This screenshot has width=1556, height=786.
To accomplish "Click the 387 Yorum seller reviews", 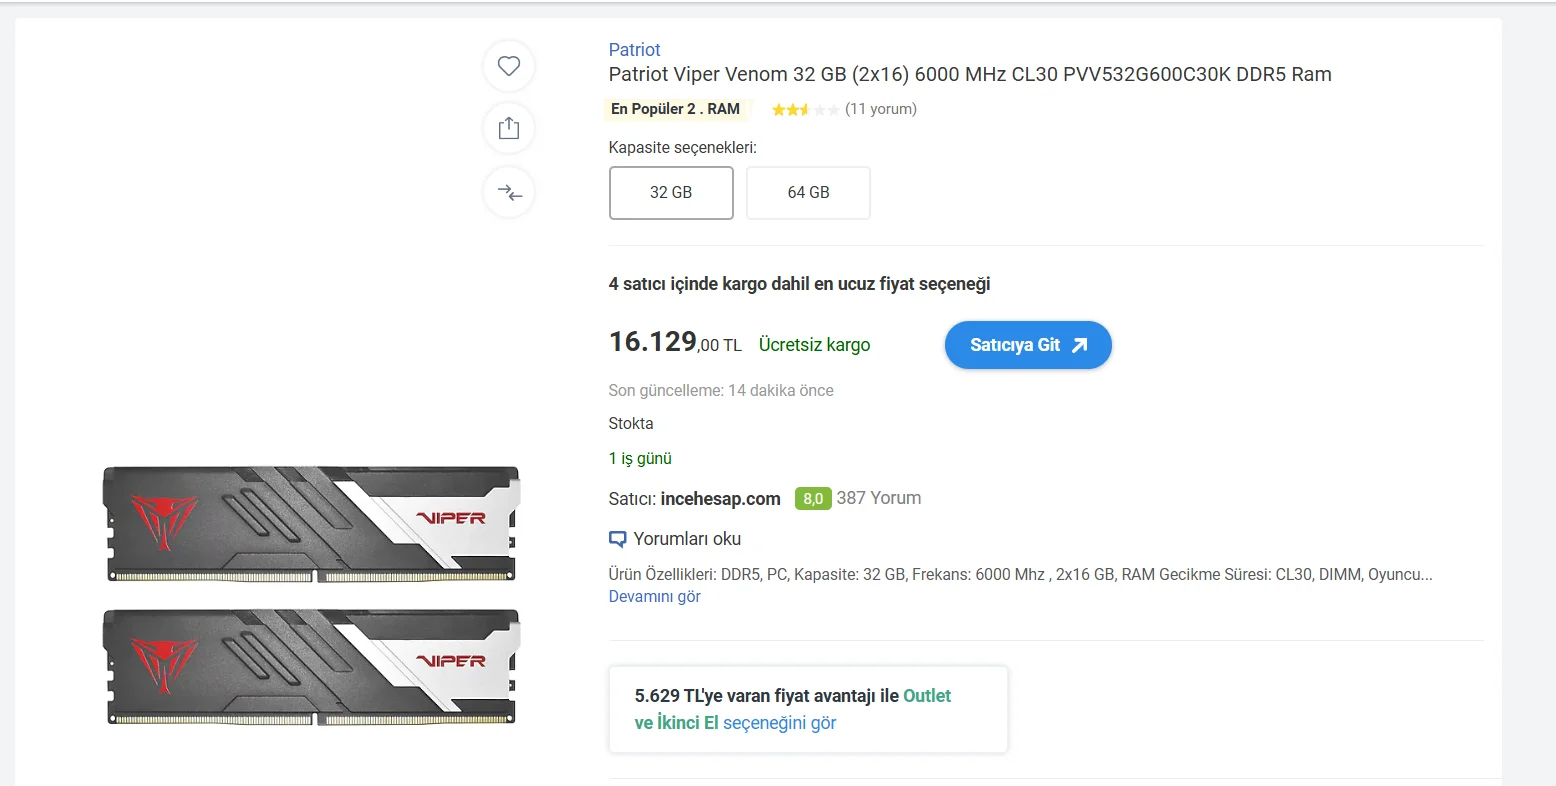I will tap(878, 498).
